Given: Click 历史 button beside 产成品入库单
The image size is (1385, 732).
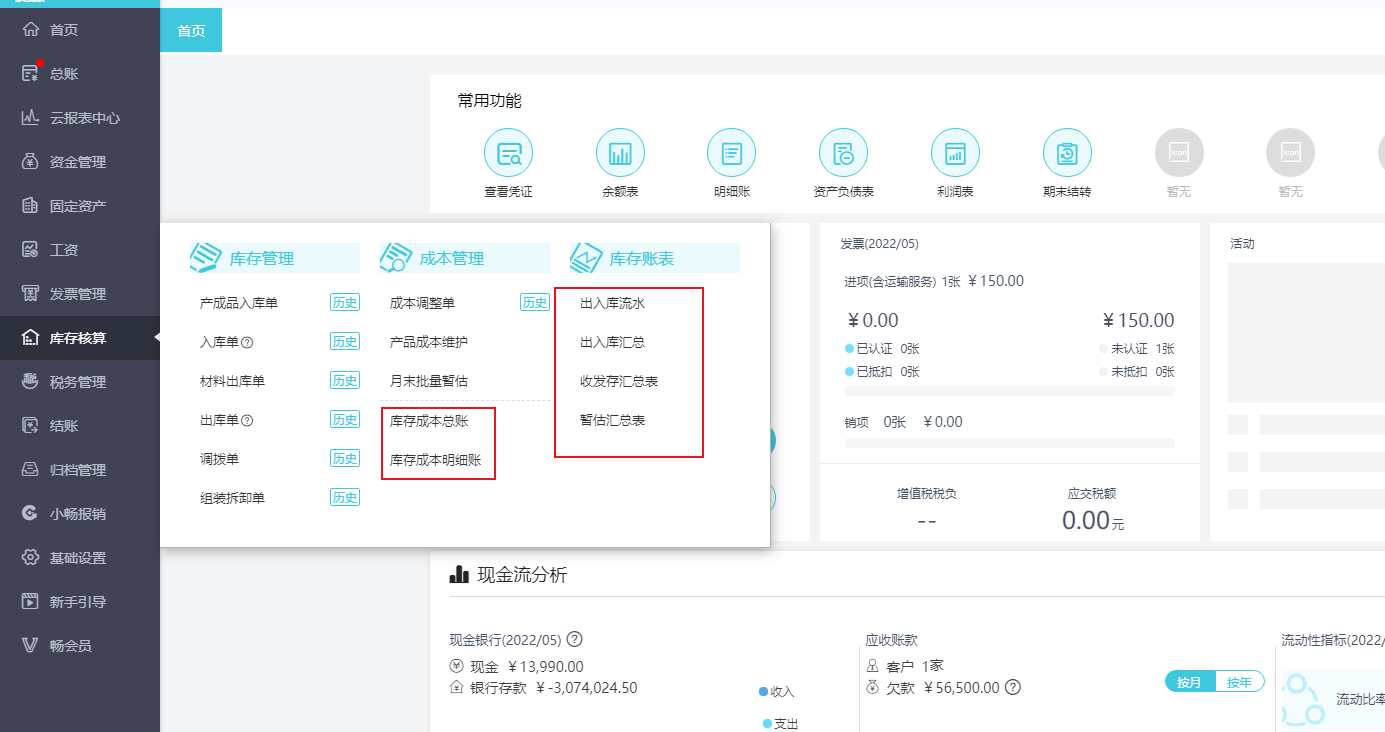Looking at the screenshot, I should coord(344,303).
